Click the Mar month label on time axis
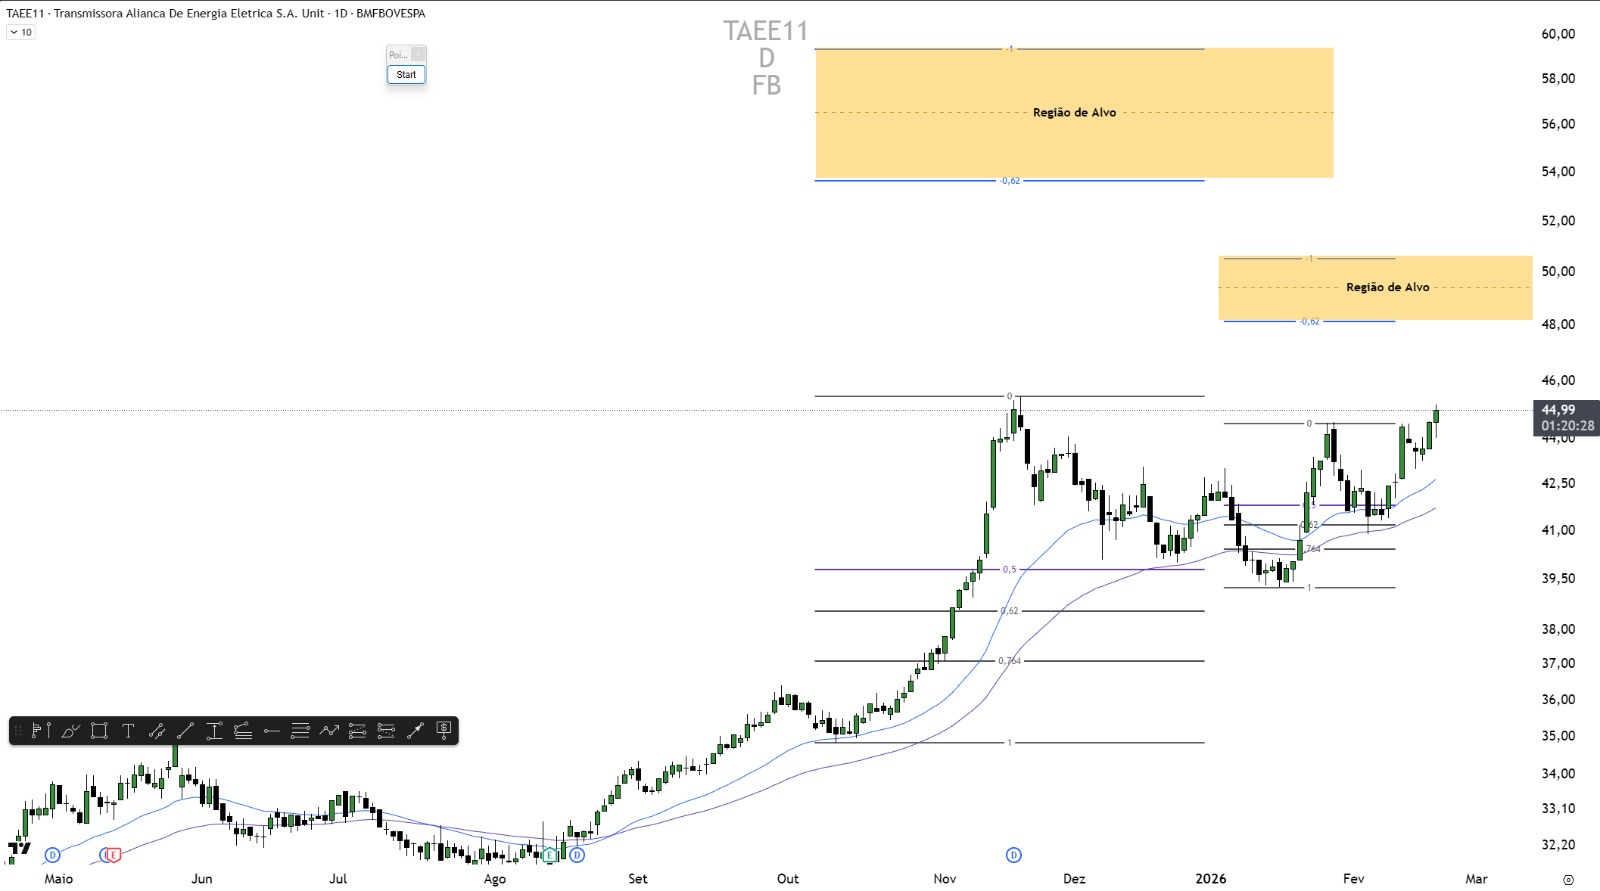 [1476, 879]
